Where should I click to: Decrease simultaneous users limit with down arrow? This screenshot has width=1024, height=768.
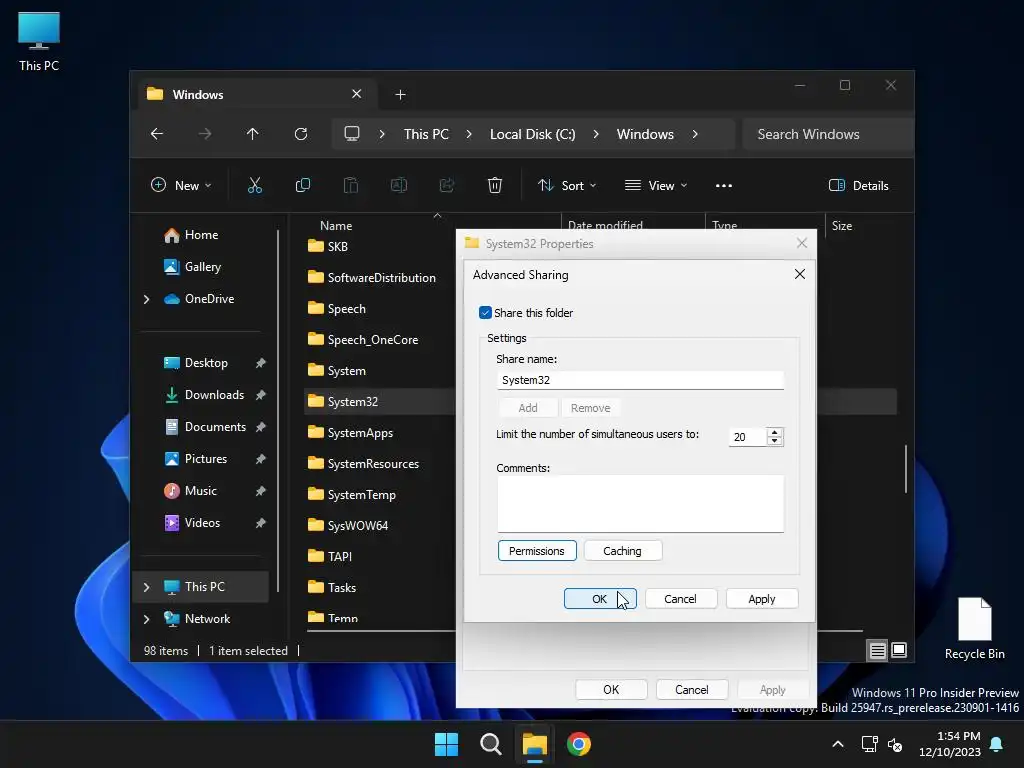(775, 441)
